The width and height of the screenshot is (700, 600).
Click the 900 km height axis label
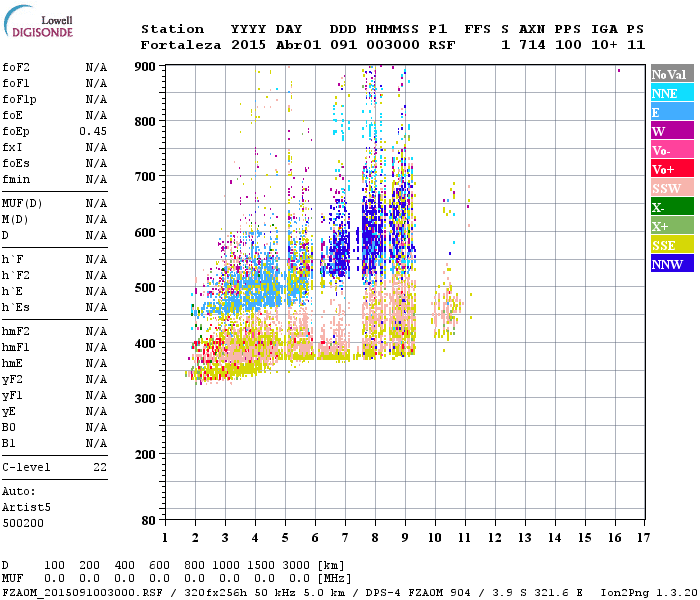tap(145, 67)
